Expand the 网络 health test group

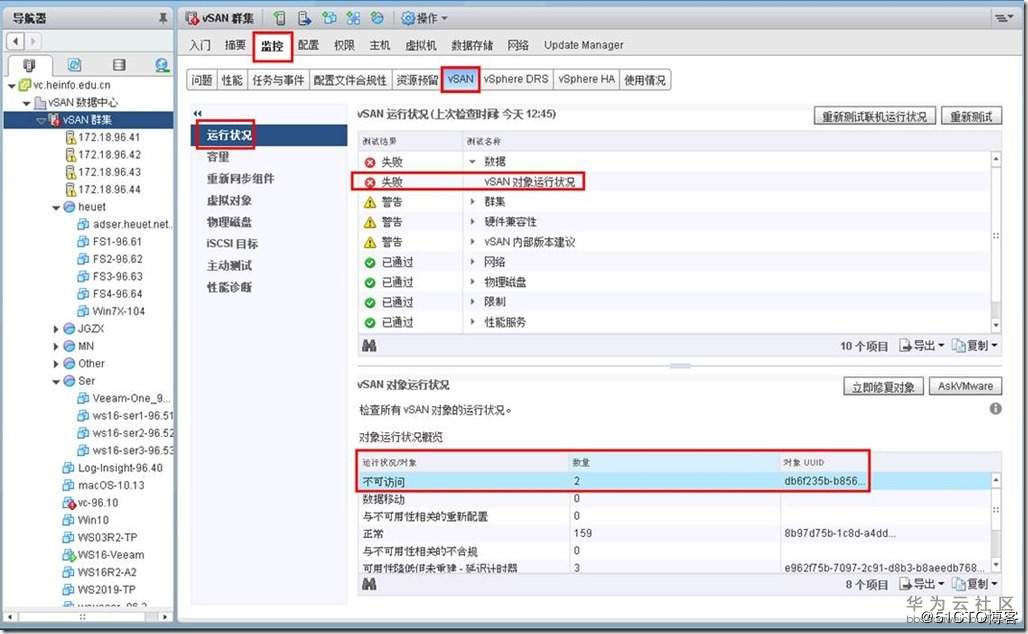pyautogui.click(x=472, y=262)
